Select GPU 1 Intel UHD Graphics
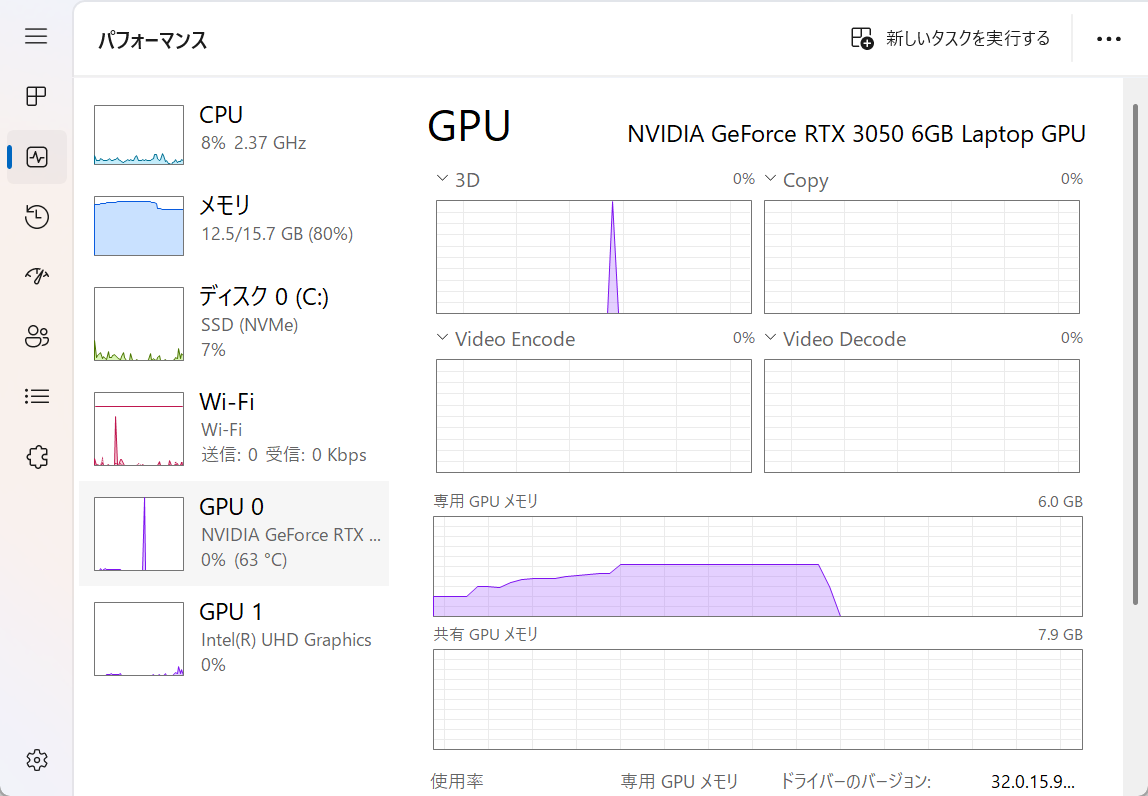 234,639
